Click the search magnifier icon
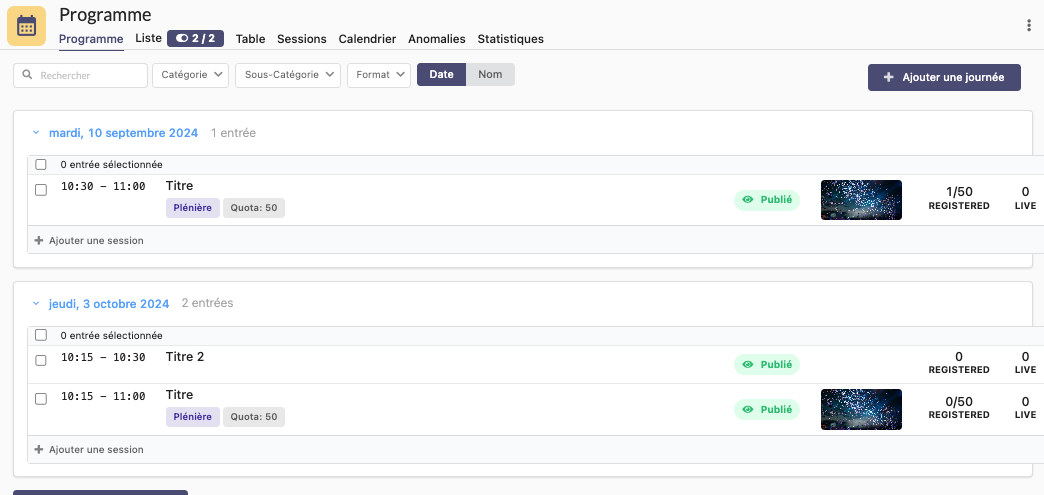 pos(27,75)
